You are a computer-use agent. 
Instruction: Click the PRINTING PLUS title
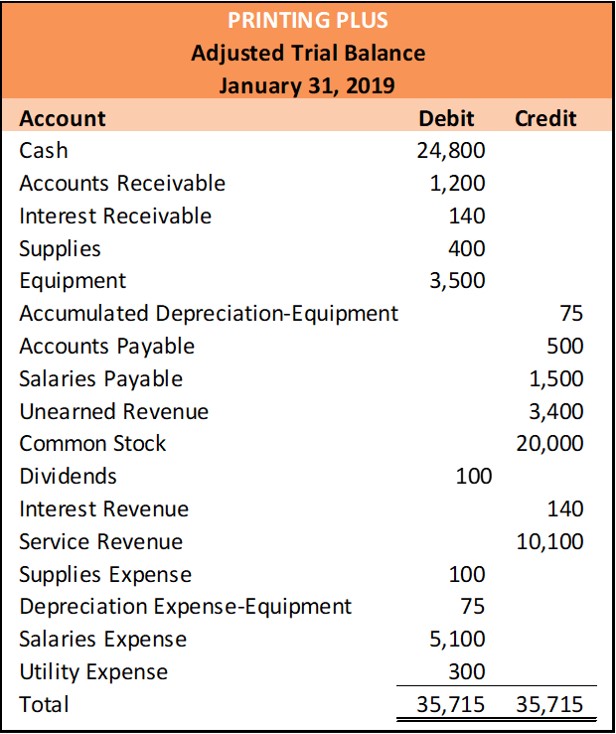click(x=307, y=20)
